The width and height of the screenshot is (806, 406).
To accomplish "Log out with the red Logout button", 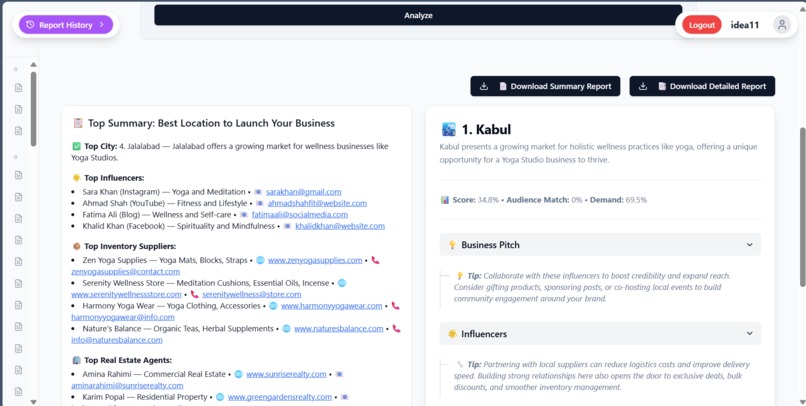I will point(702,25).
